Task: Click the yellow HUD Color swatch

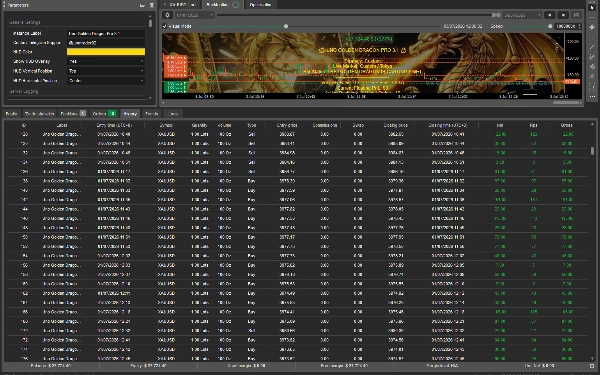Action: click(106, 52)
